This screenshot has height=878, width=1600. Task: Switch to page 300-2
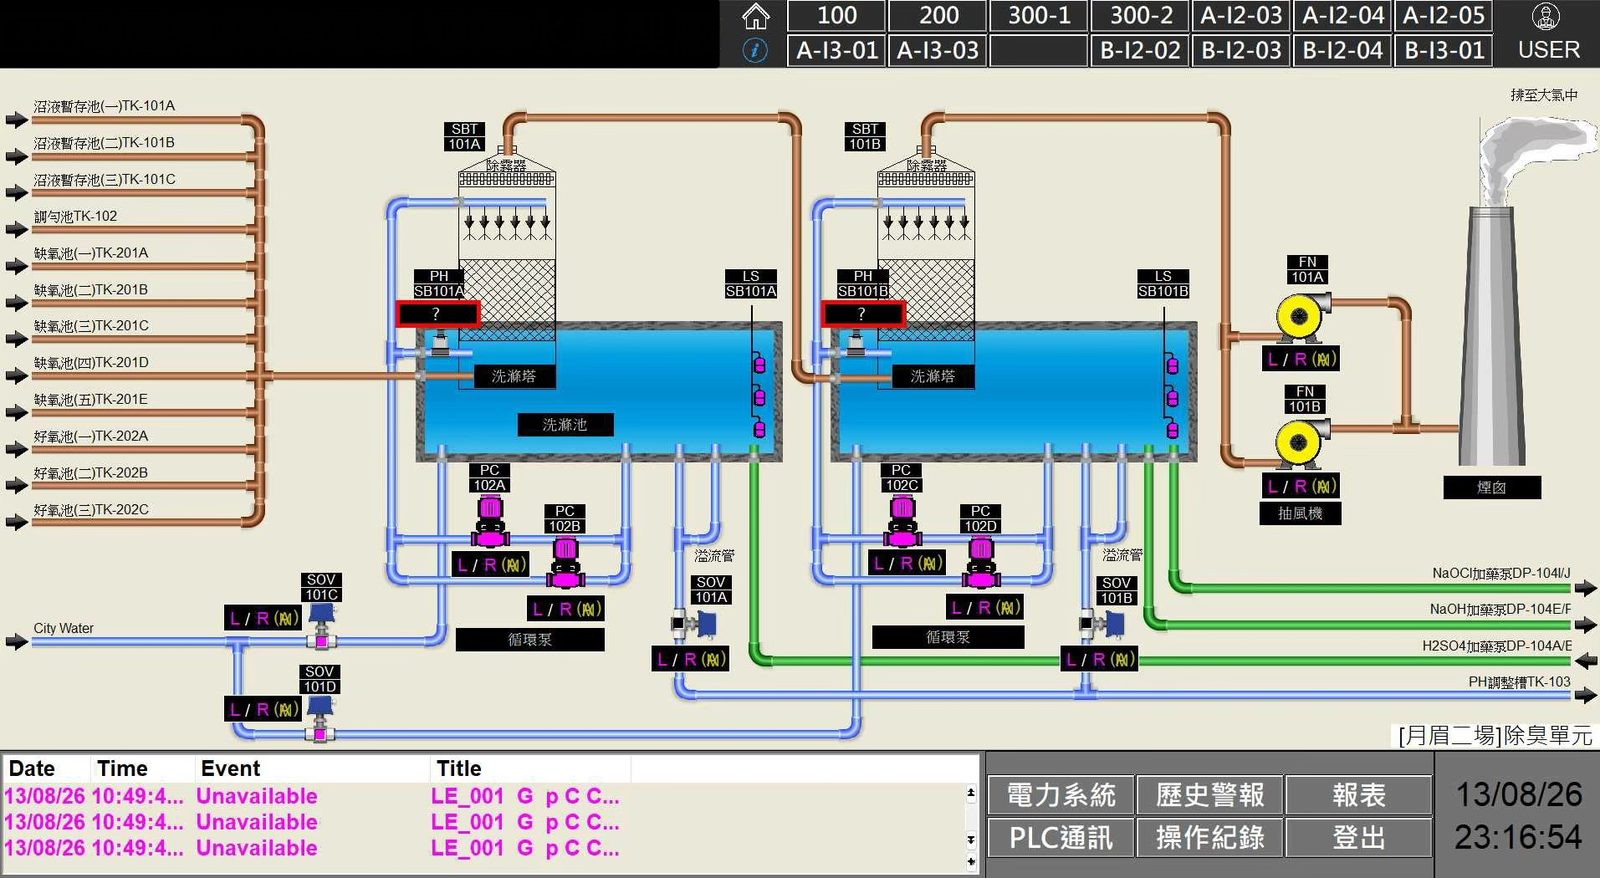click(x=1141, y=16)
